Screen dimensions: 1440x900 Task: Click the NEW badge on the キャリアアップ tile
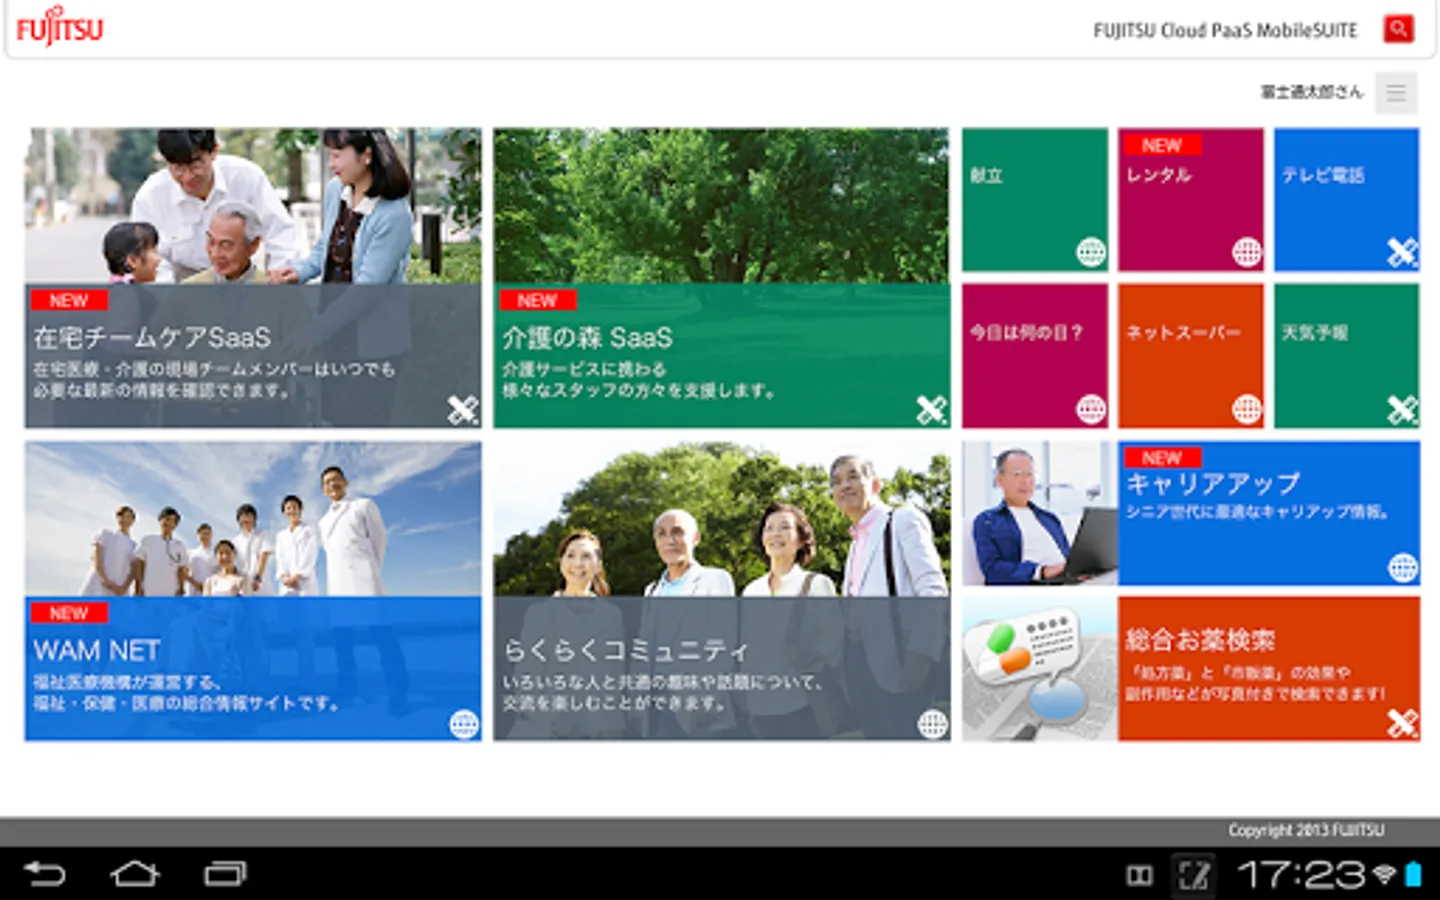tap(1162, 457)
